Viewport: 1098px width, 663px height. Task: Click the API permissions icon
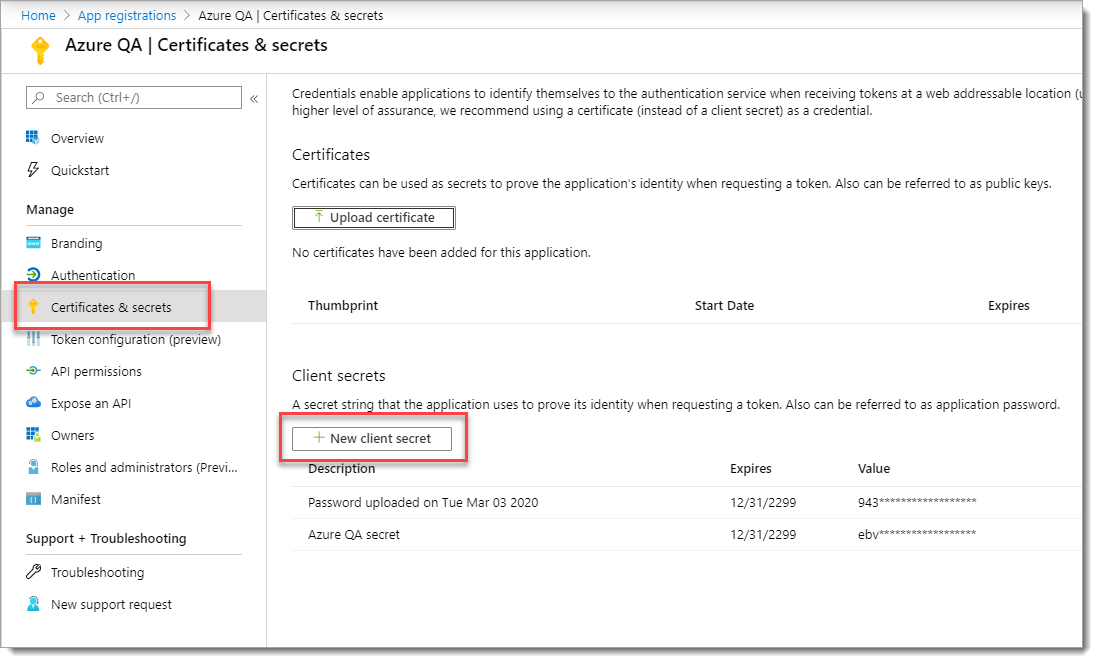pyautogui.click(x=33, y=371)
